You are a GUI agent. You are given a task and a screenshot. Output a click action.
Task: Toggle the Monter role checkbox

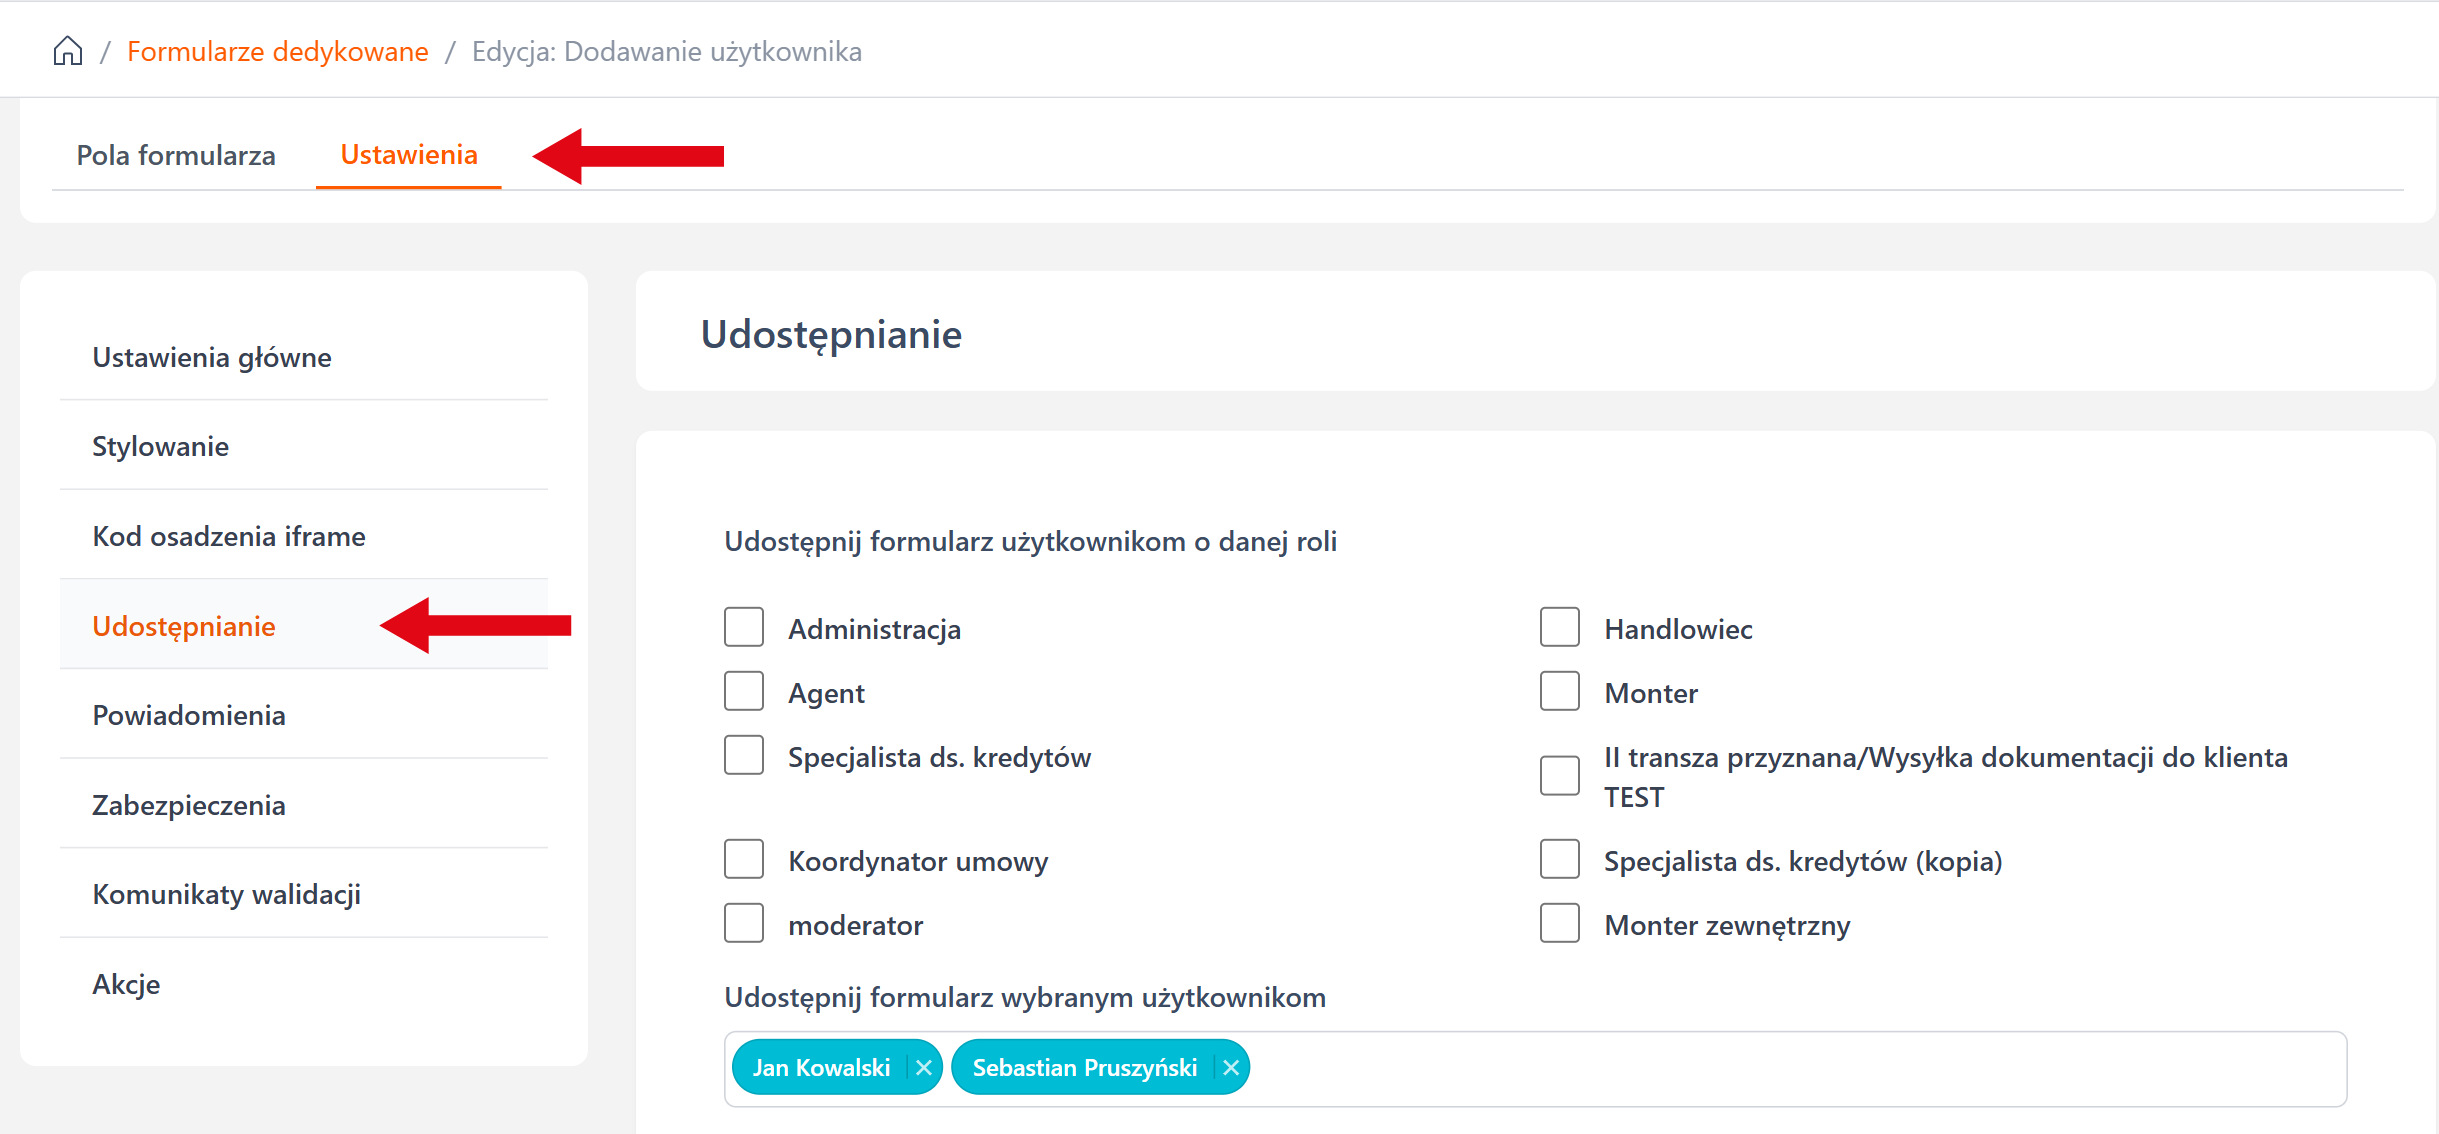tap(1560, 692)
